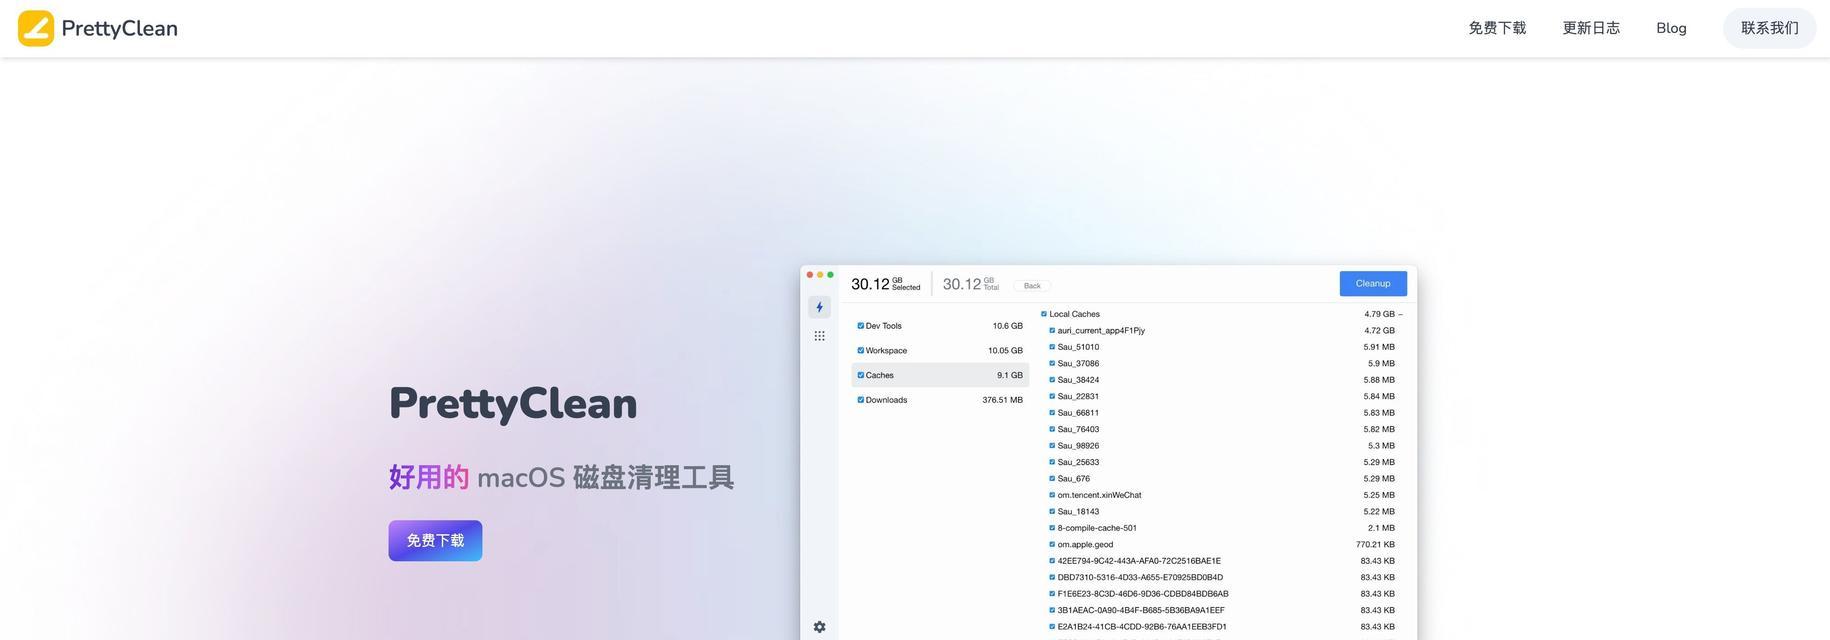Viewport: 1830px width, 640px height.
Task: Toggle the Caches category checkbox
Action: tap(860, 375)
